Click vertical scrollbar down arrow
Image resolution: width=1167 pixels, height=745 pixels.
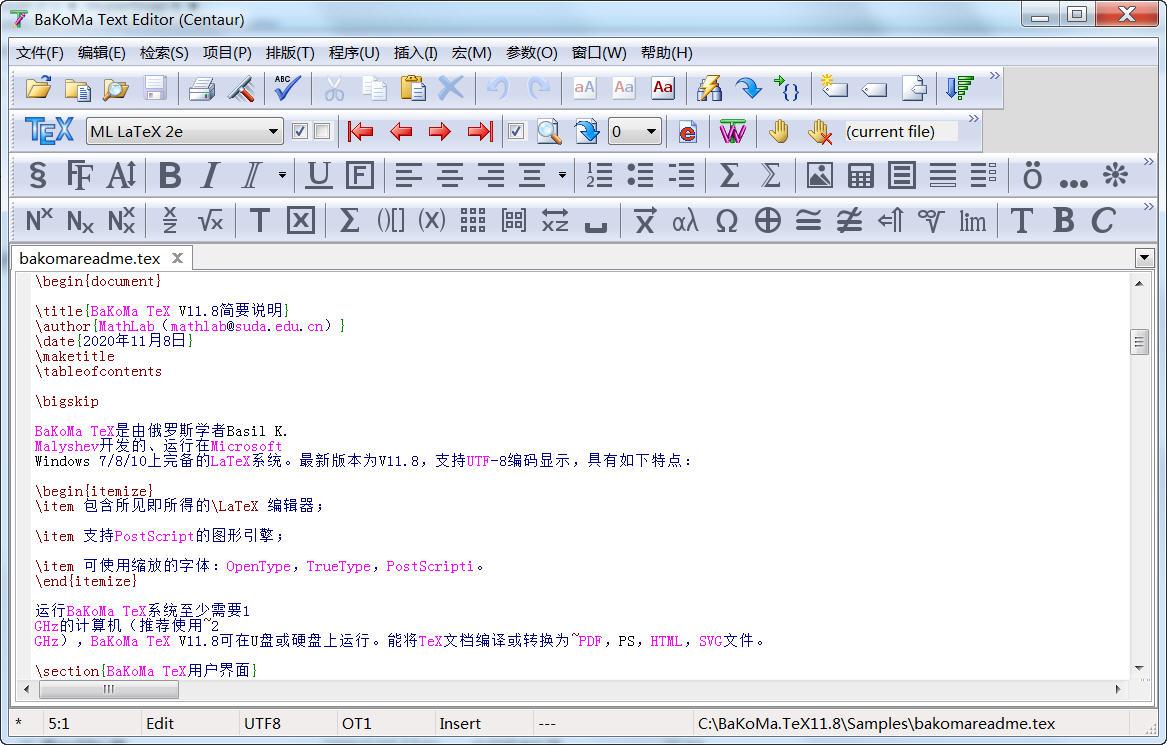[x=1139, y=668]
